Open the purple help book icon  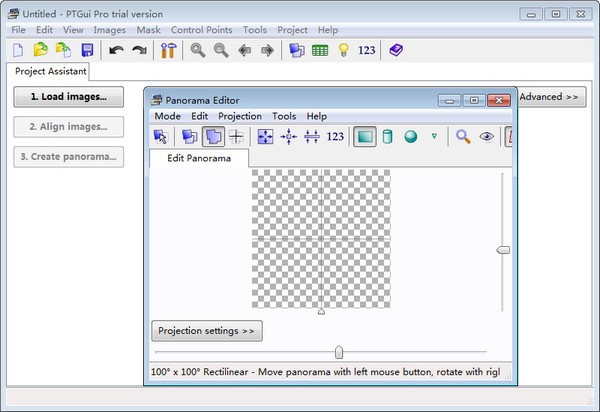coord(396,50)
